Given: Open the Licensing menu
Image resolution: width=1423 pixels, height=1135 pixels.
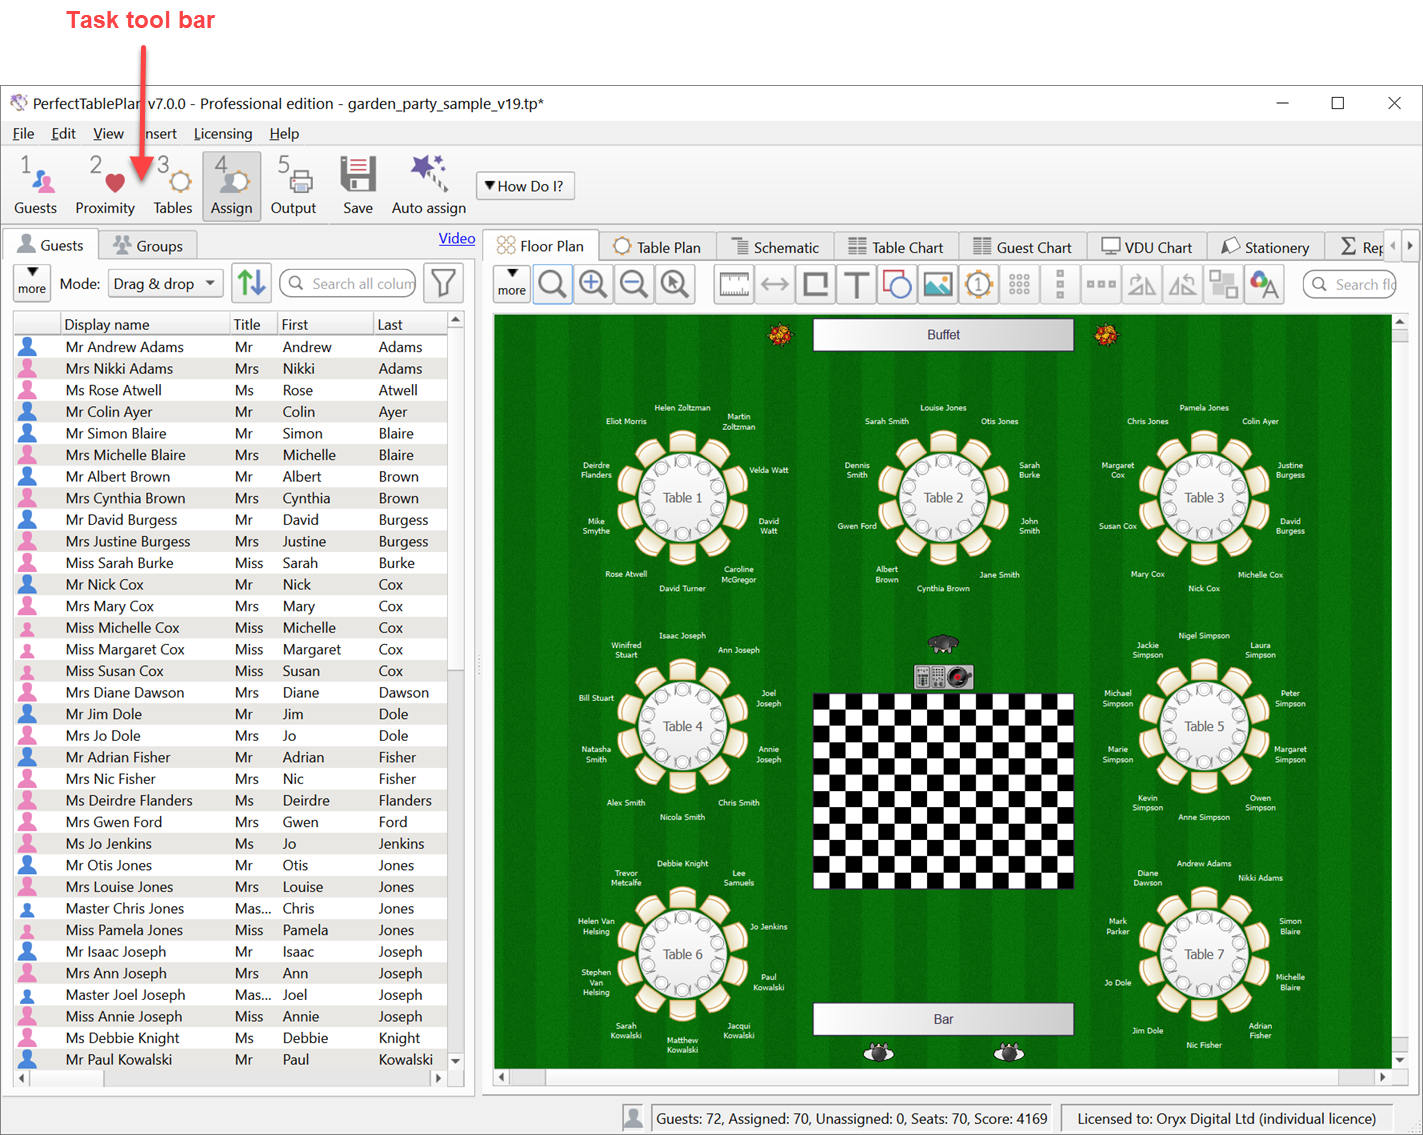Looking at the screenshot, I should pos(222,133).
